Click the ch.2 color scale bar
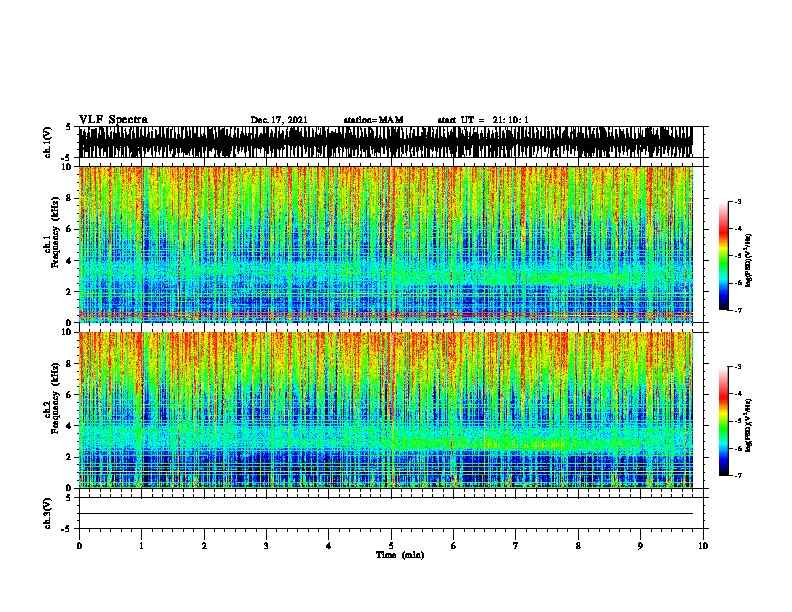The image size is (792, 612). (x=724, y=421)
